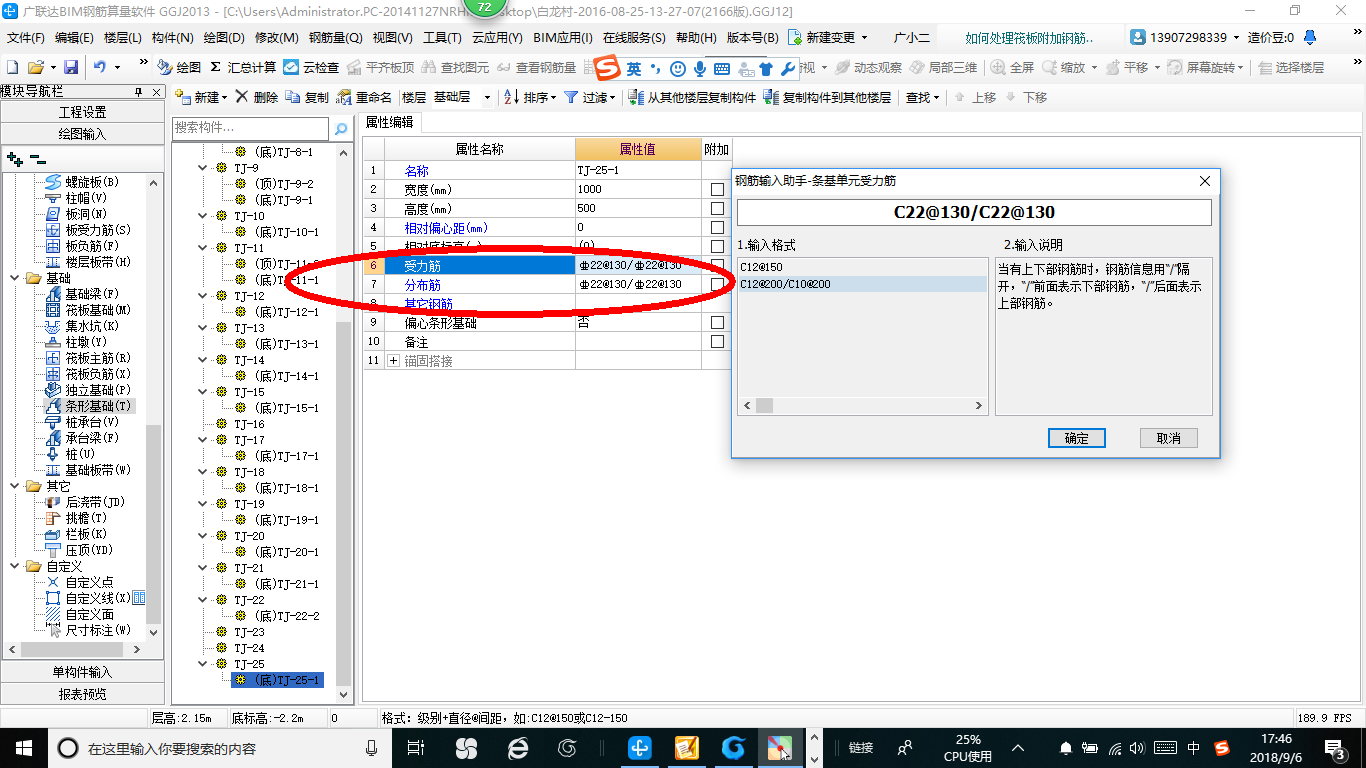This screenshot has width=1366, height=768.
Task: Collapse TJ-25 in component tree
Action: [203, 664]
